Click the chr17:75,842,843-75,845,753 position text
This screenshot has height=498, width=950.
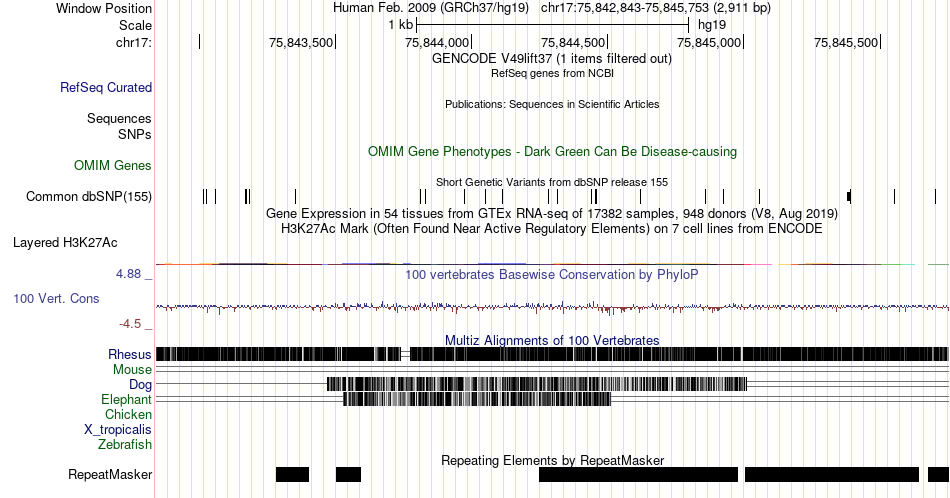[x=656, y=8]
